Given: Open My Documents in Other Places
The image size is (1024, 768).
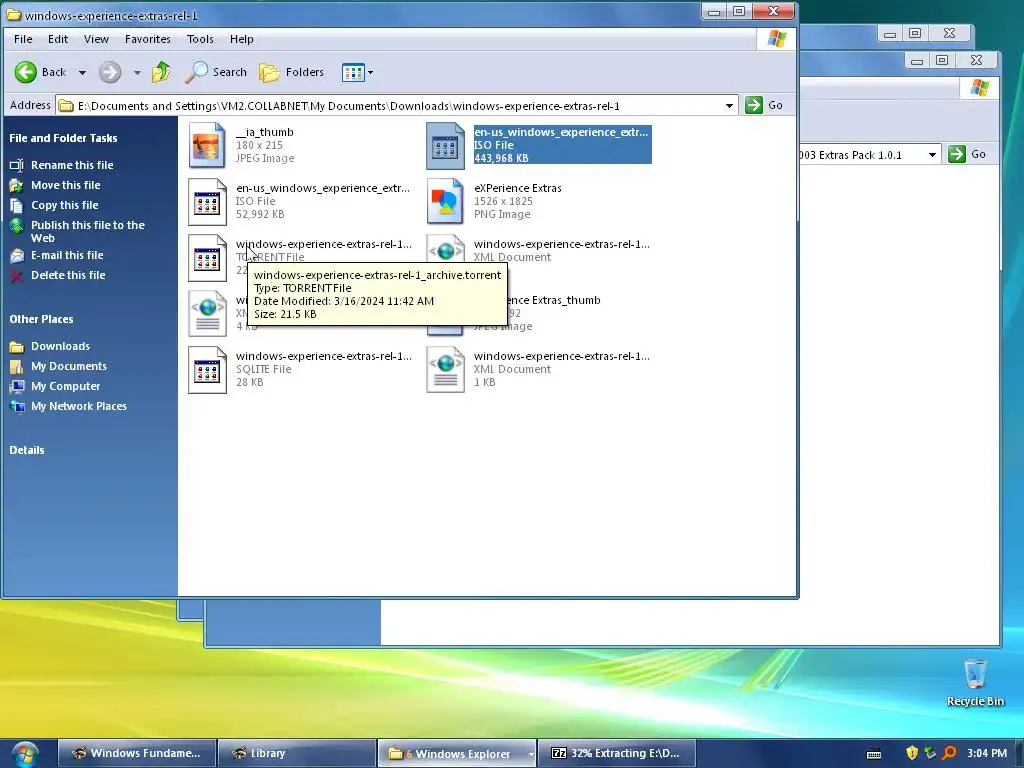Looking at the screenshot, I should coord(69,366).
